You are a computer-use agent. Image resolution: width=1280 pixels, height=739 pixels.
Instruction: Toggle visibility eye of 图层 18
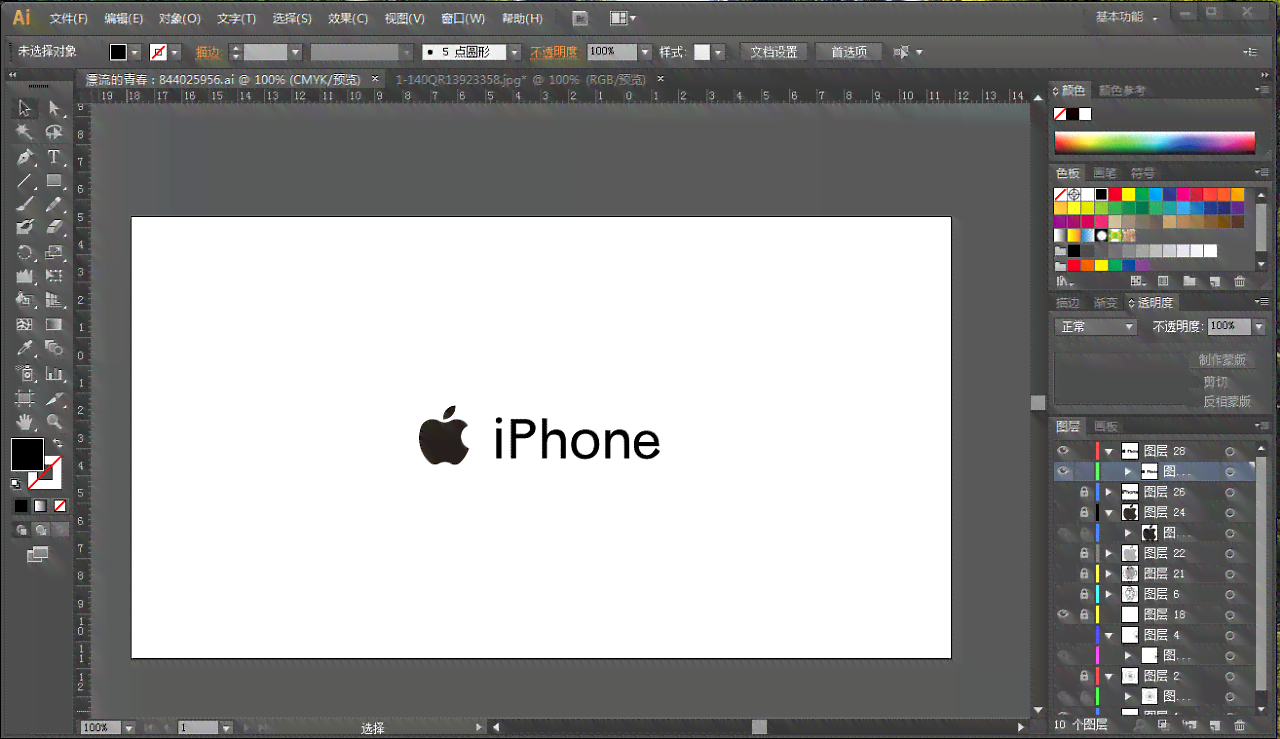[1063, 614]
